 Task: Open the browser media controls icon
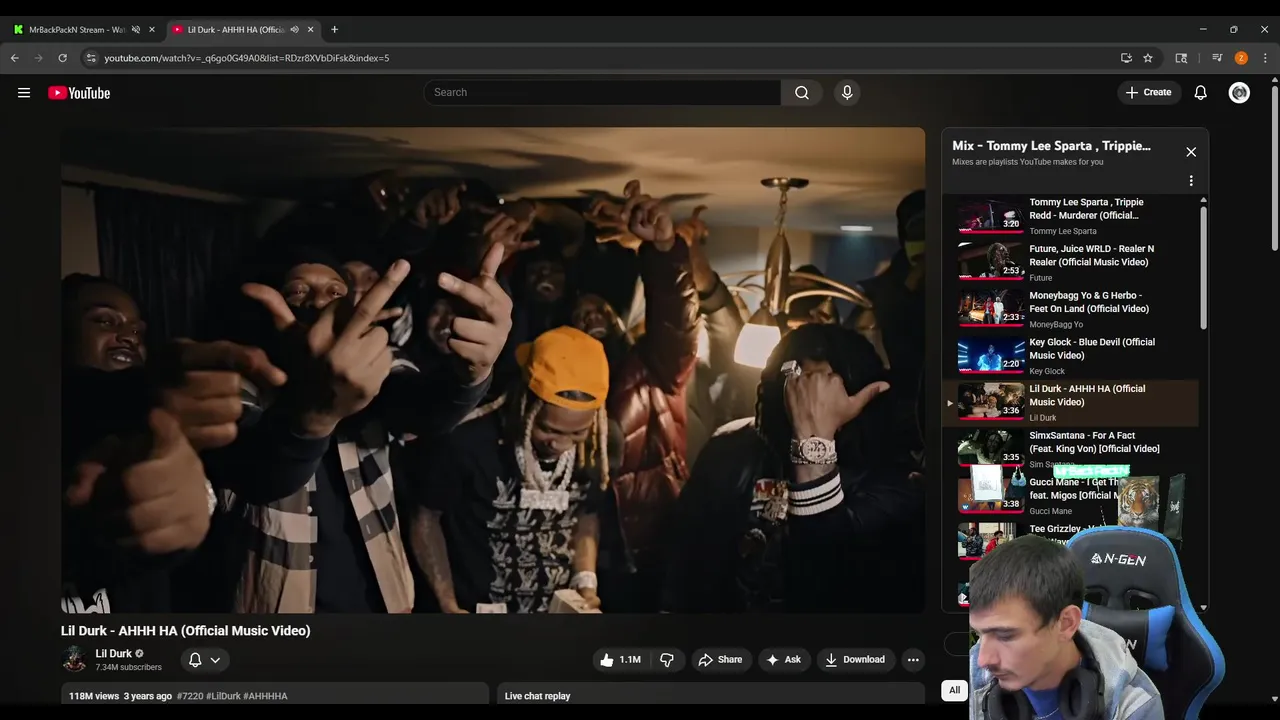[1217, 58]
